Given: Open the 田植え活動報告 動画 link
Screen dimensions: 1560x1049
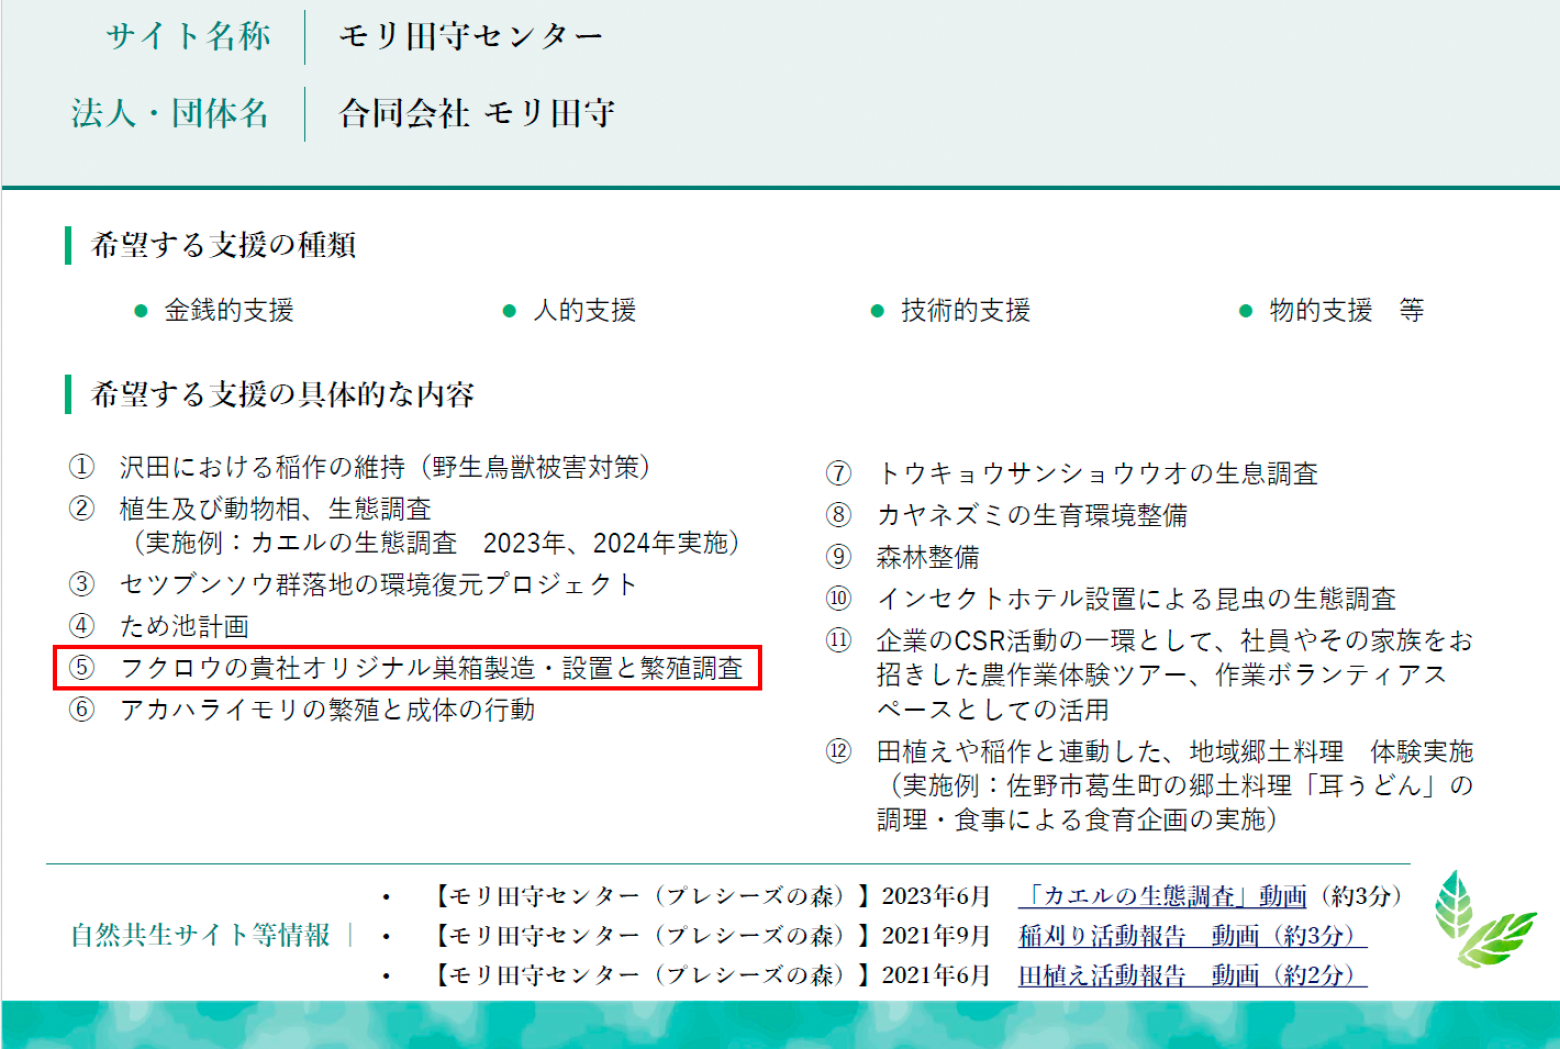Looking at the screenshot, I should pos(1191,975).
